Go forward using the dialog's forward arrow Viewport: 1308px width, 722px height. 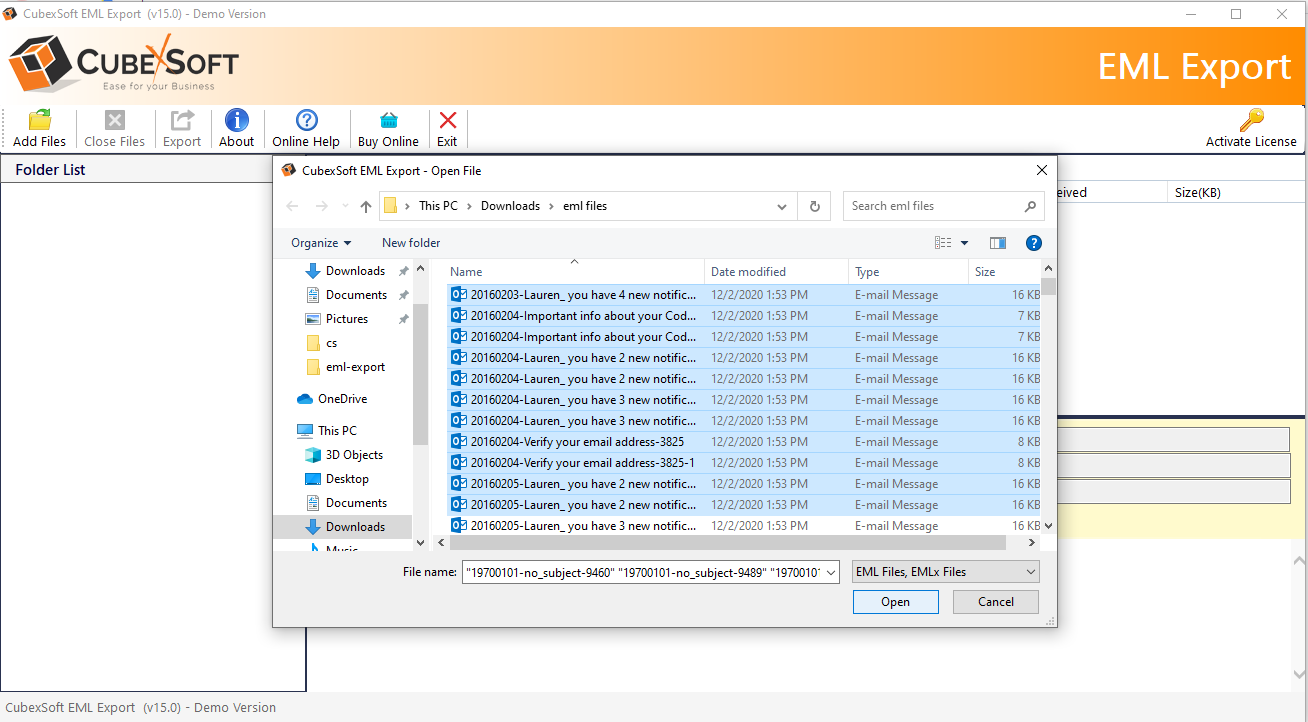[x=322, y=206]
